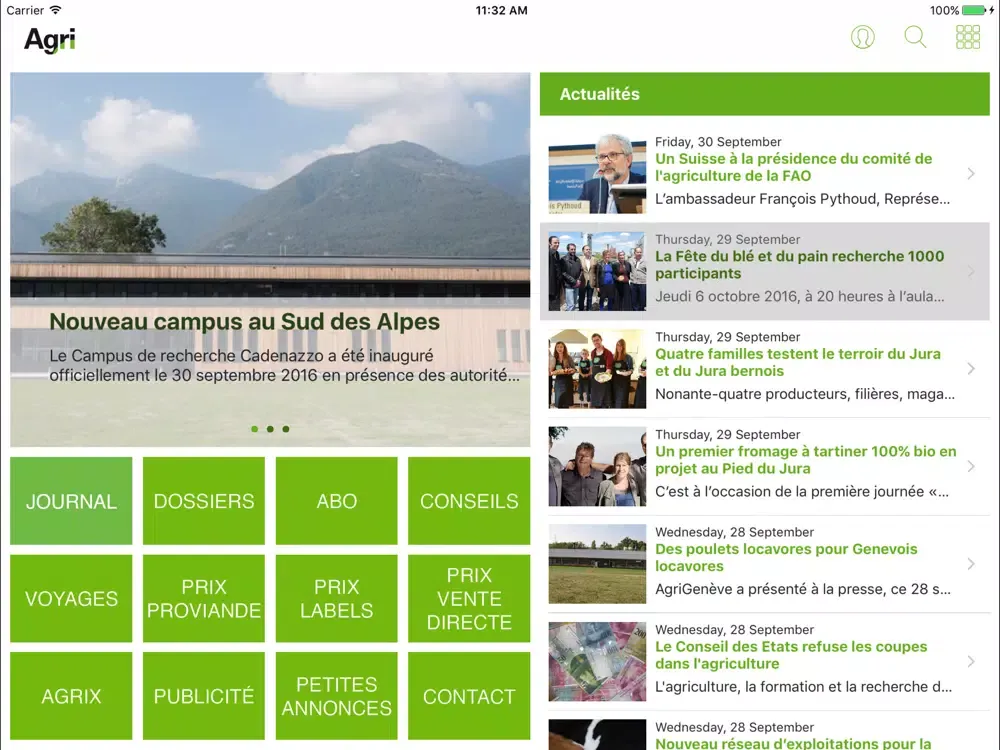Tap the Carrier label in status bar
This screenshot has height=750, width=1000.
tap(26, 10)
